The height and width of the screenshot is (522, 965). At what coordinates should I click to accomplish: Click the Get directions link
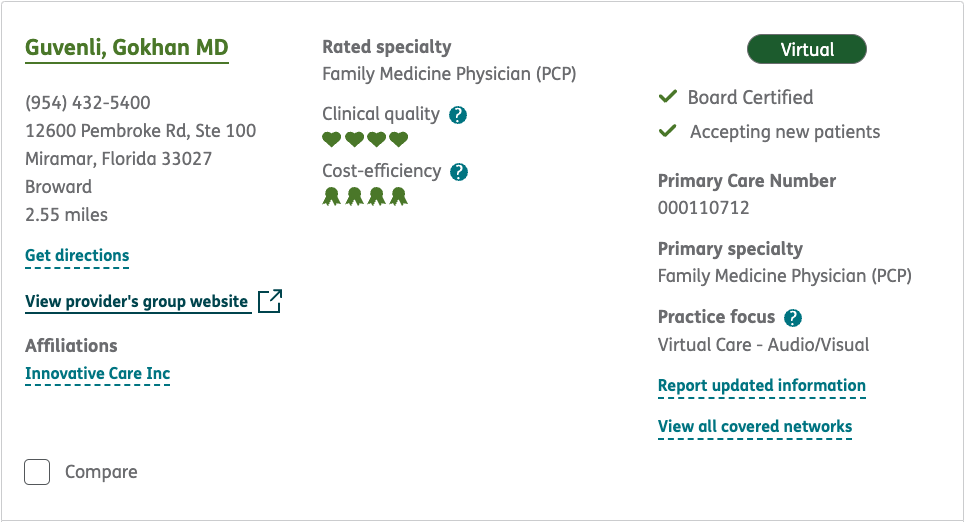click(x=77, y=256)
